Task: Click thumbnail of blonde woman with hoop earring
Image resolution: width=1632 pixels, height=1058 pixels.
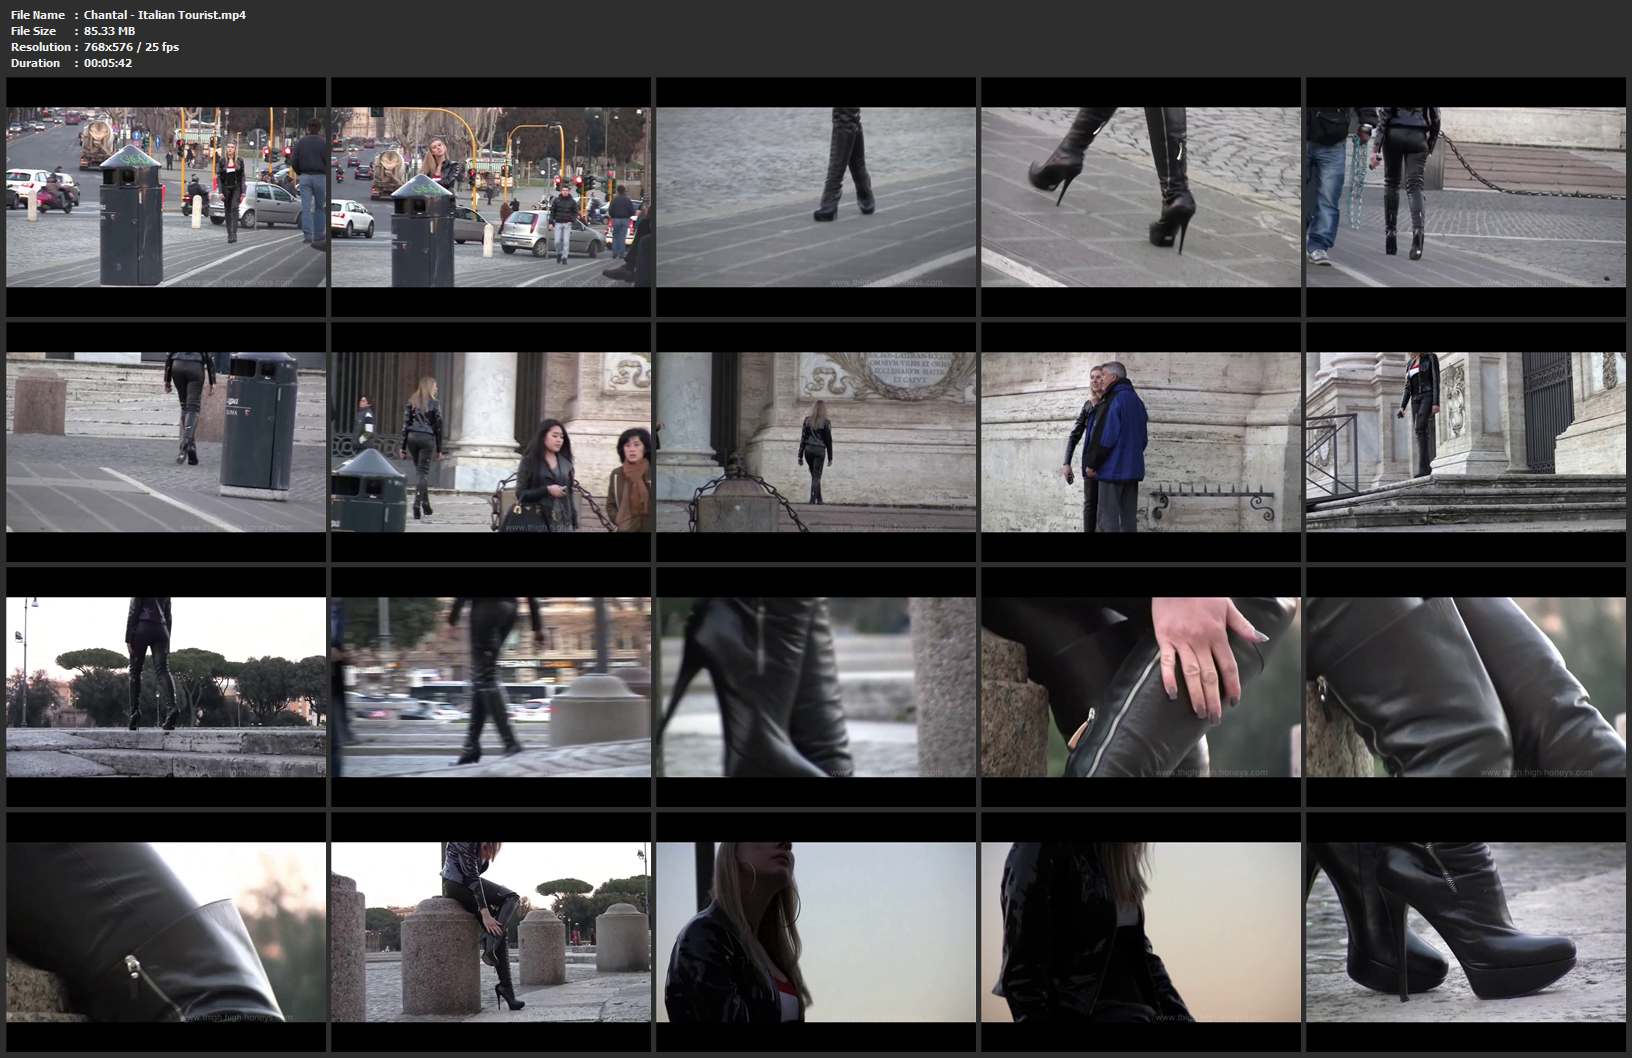Action: point(816,931)
